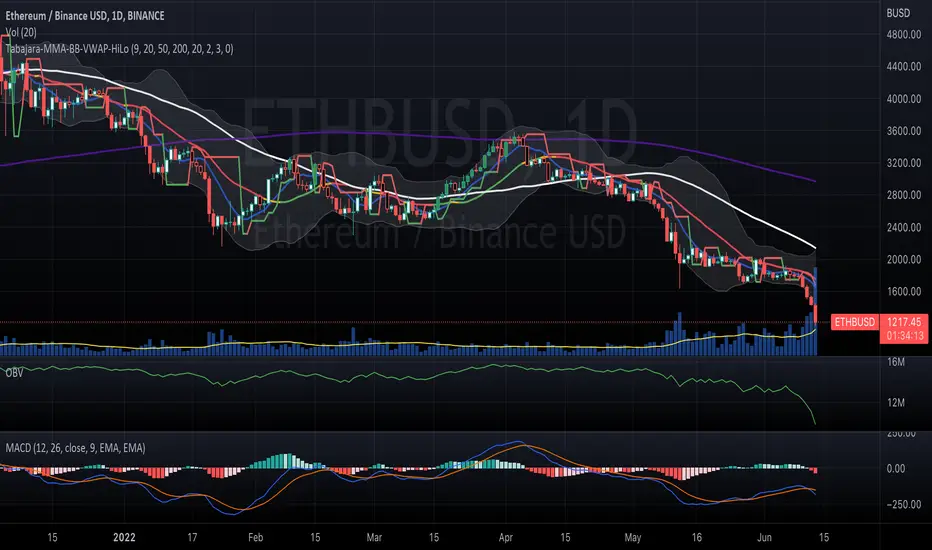This screenshot has height=550, width=932.
Task: Click the 16M OBV axis label
Action: pyautogui.click(x=896, y=362)
